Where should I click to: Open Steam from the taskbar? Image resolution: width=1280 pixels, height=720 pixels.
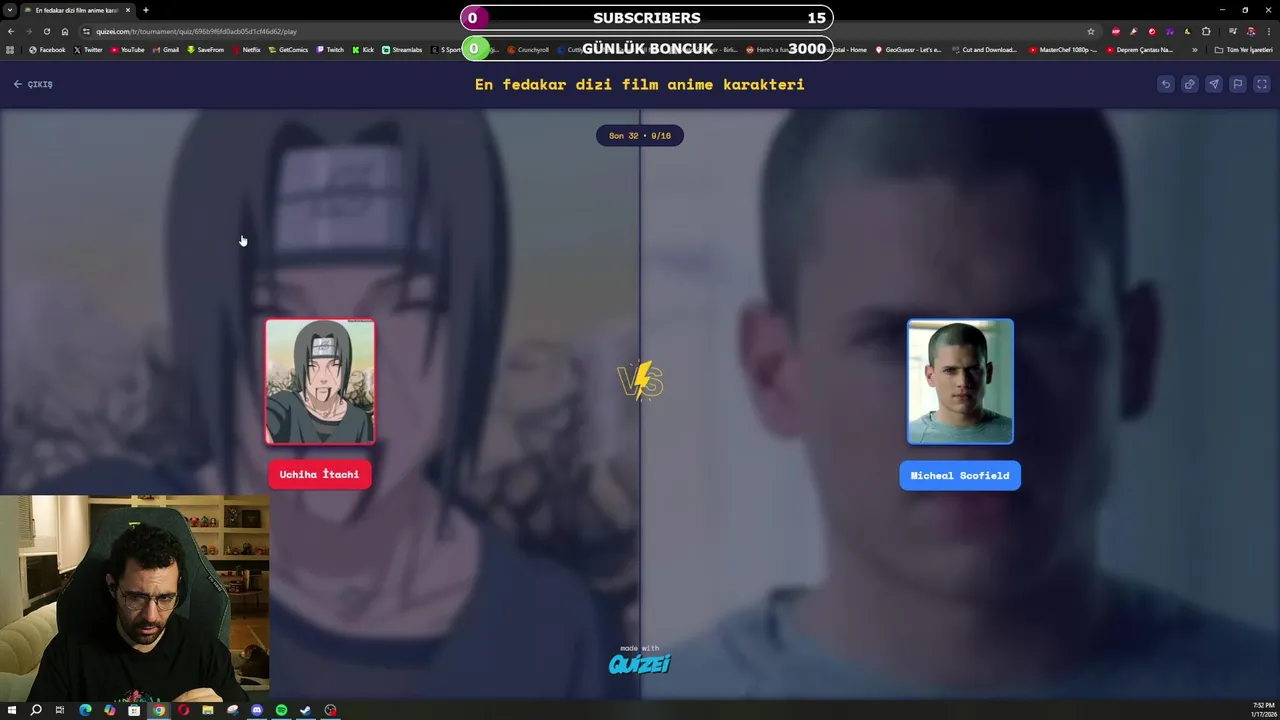(x=306, y=710)
